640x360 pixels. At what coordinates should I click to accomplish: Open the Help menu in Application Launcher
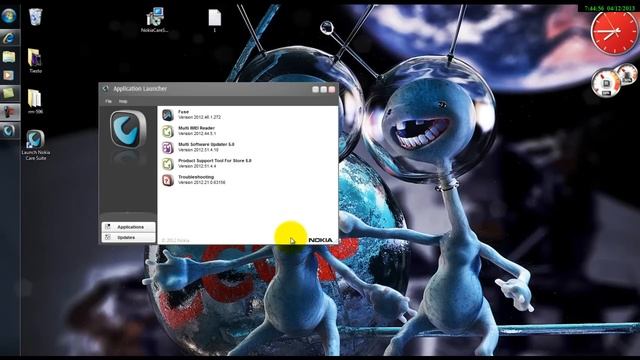point(123,101)
